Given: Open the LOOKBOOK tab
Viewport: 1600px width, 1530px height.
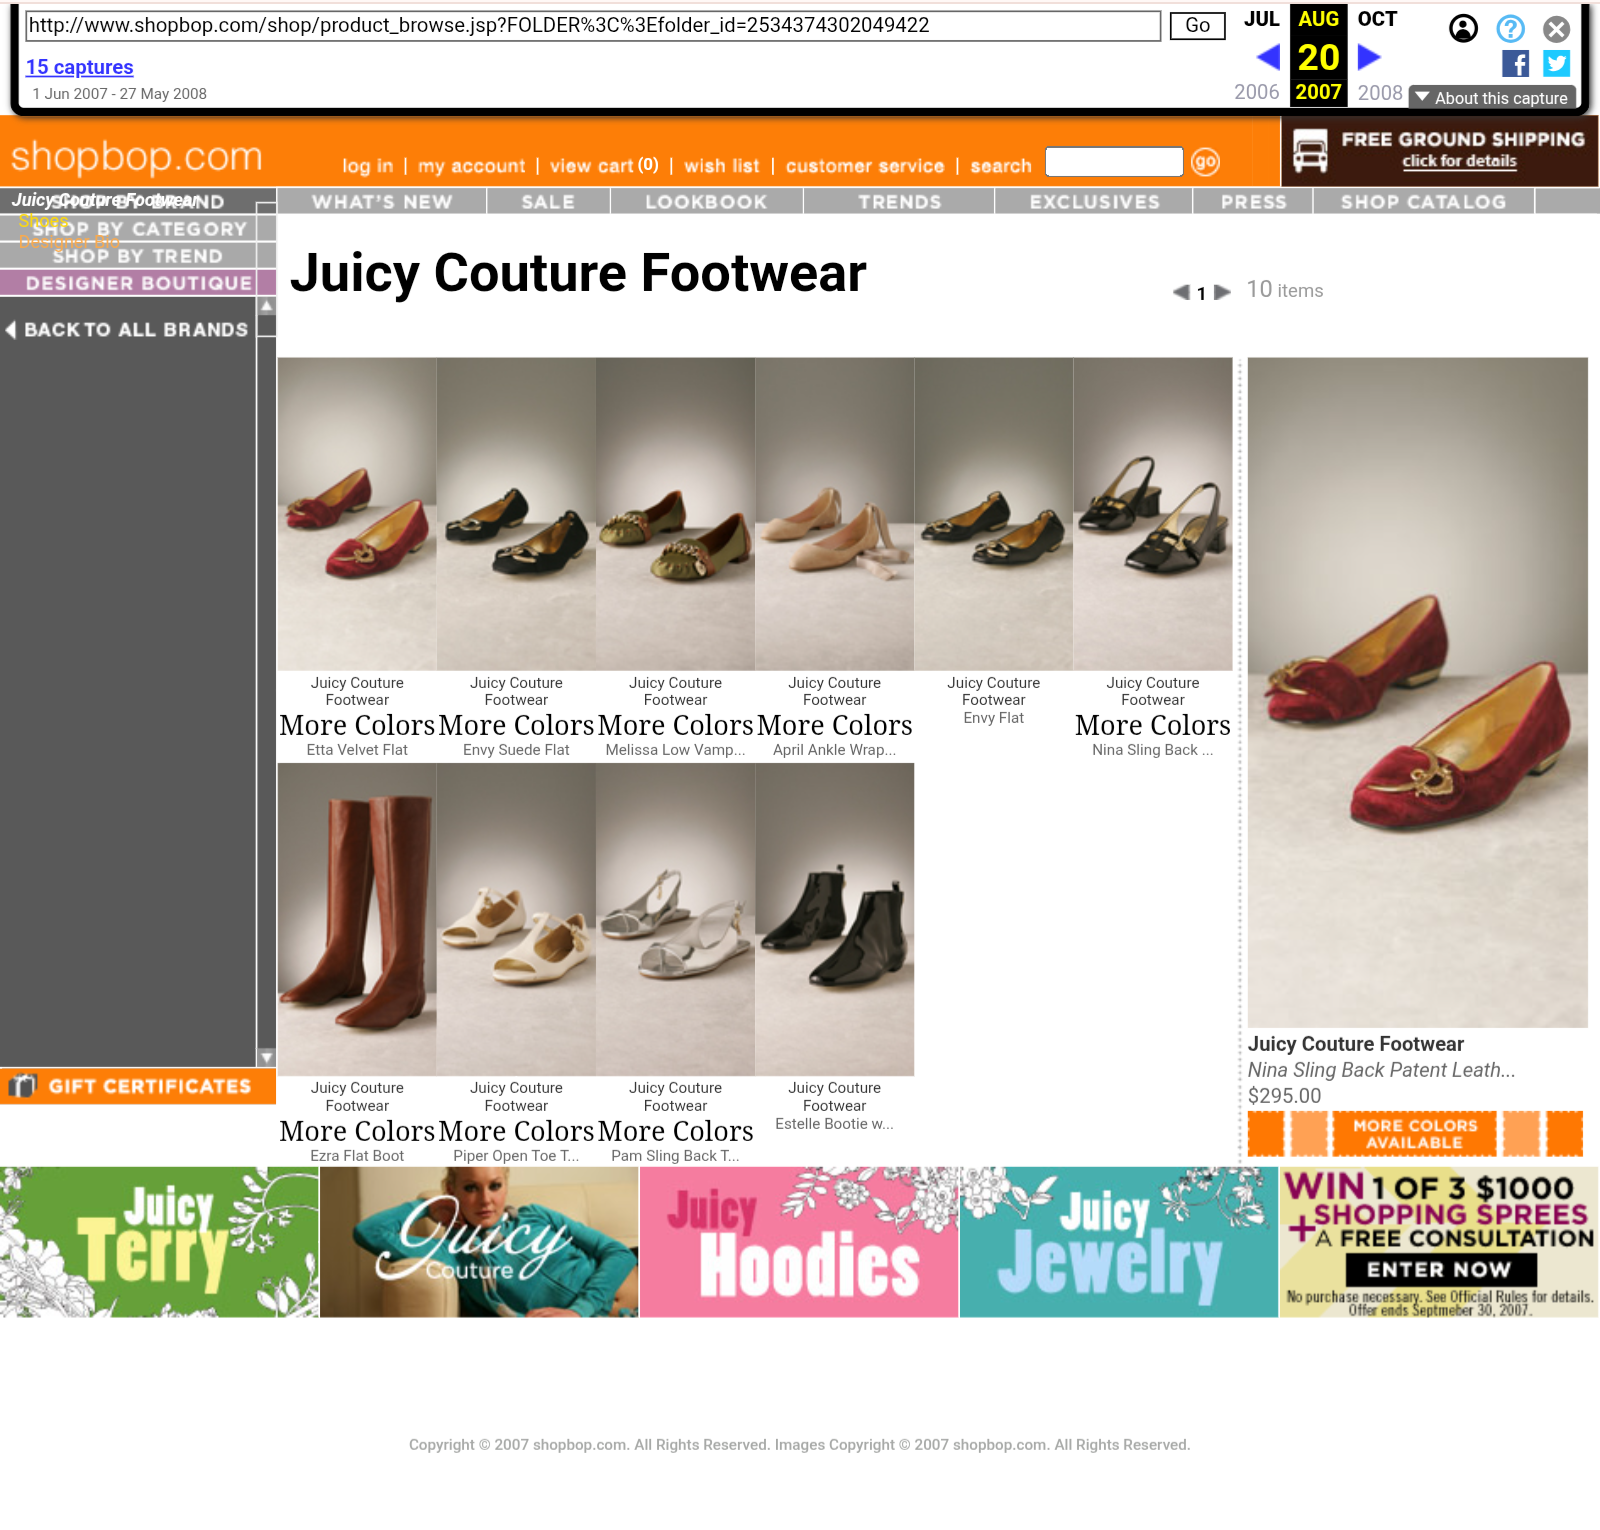Looking at the screenshot, I should pos(706,202).
